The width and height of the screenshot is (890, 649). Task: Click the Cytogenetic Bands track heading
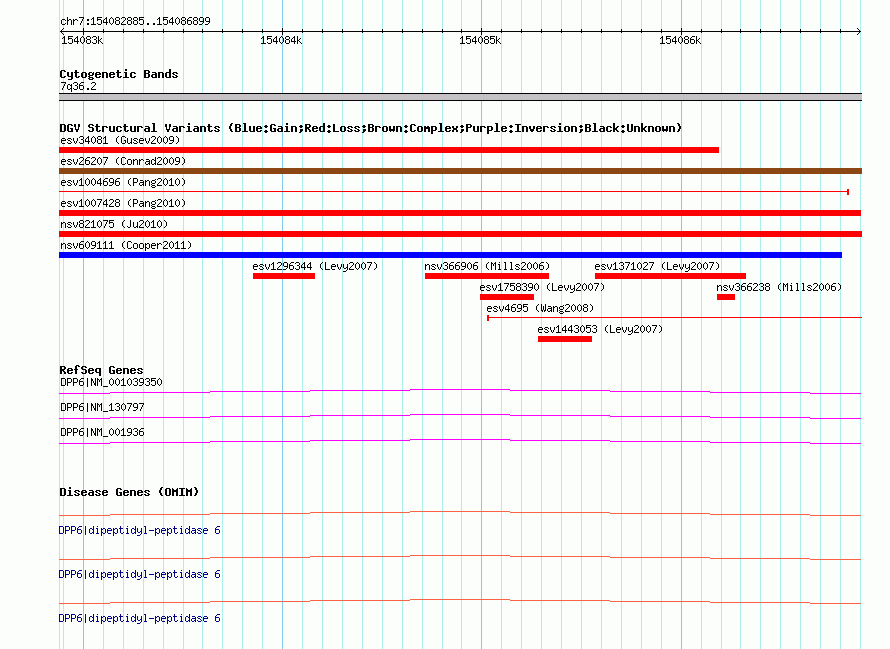point(119,74)
